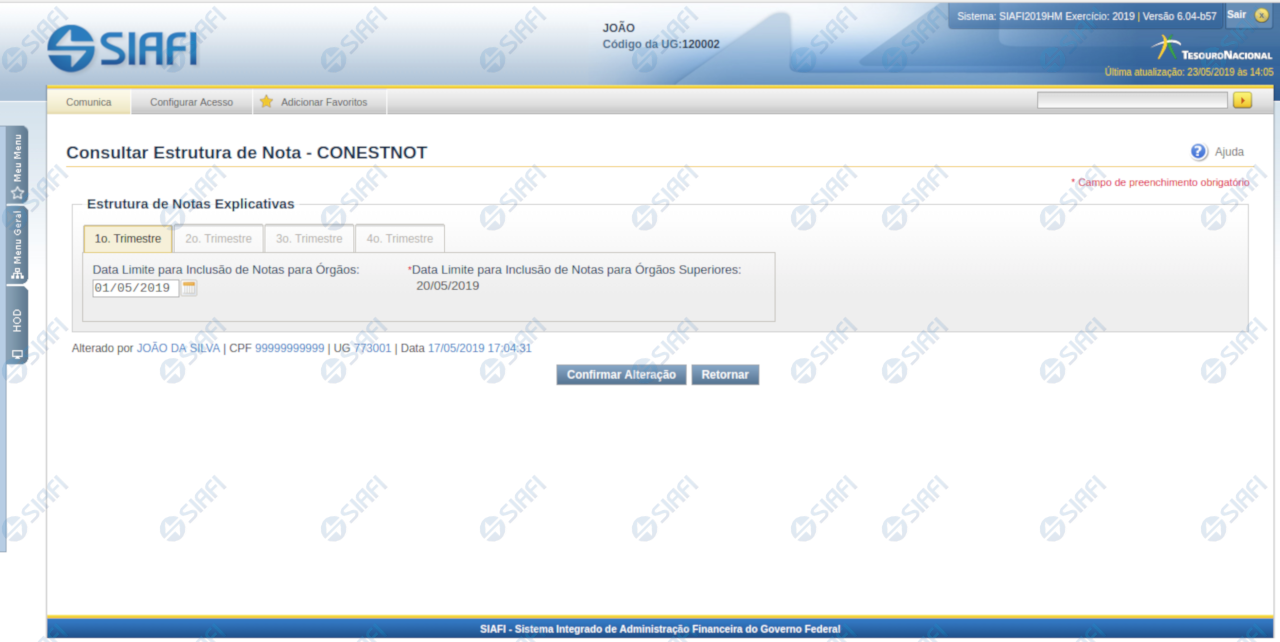Image resolution: width=1280 pixels, height=642 pixels.
Task: Click the yellow search go arrow button
Action: pyautogui.click(x=1242, y=100)
